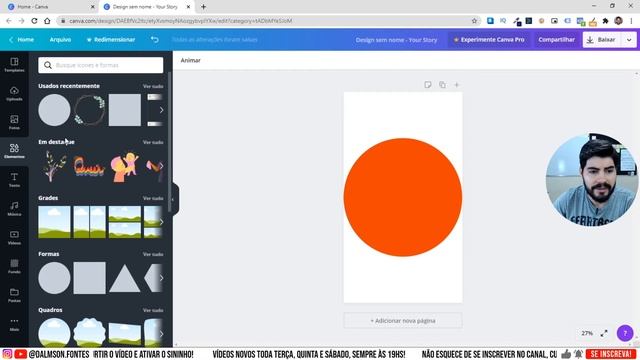The image size is (640, 360).
Task: Go back to Home with chevron
Action: tap(21, 40)
